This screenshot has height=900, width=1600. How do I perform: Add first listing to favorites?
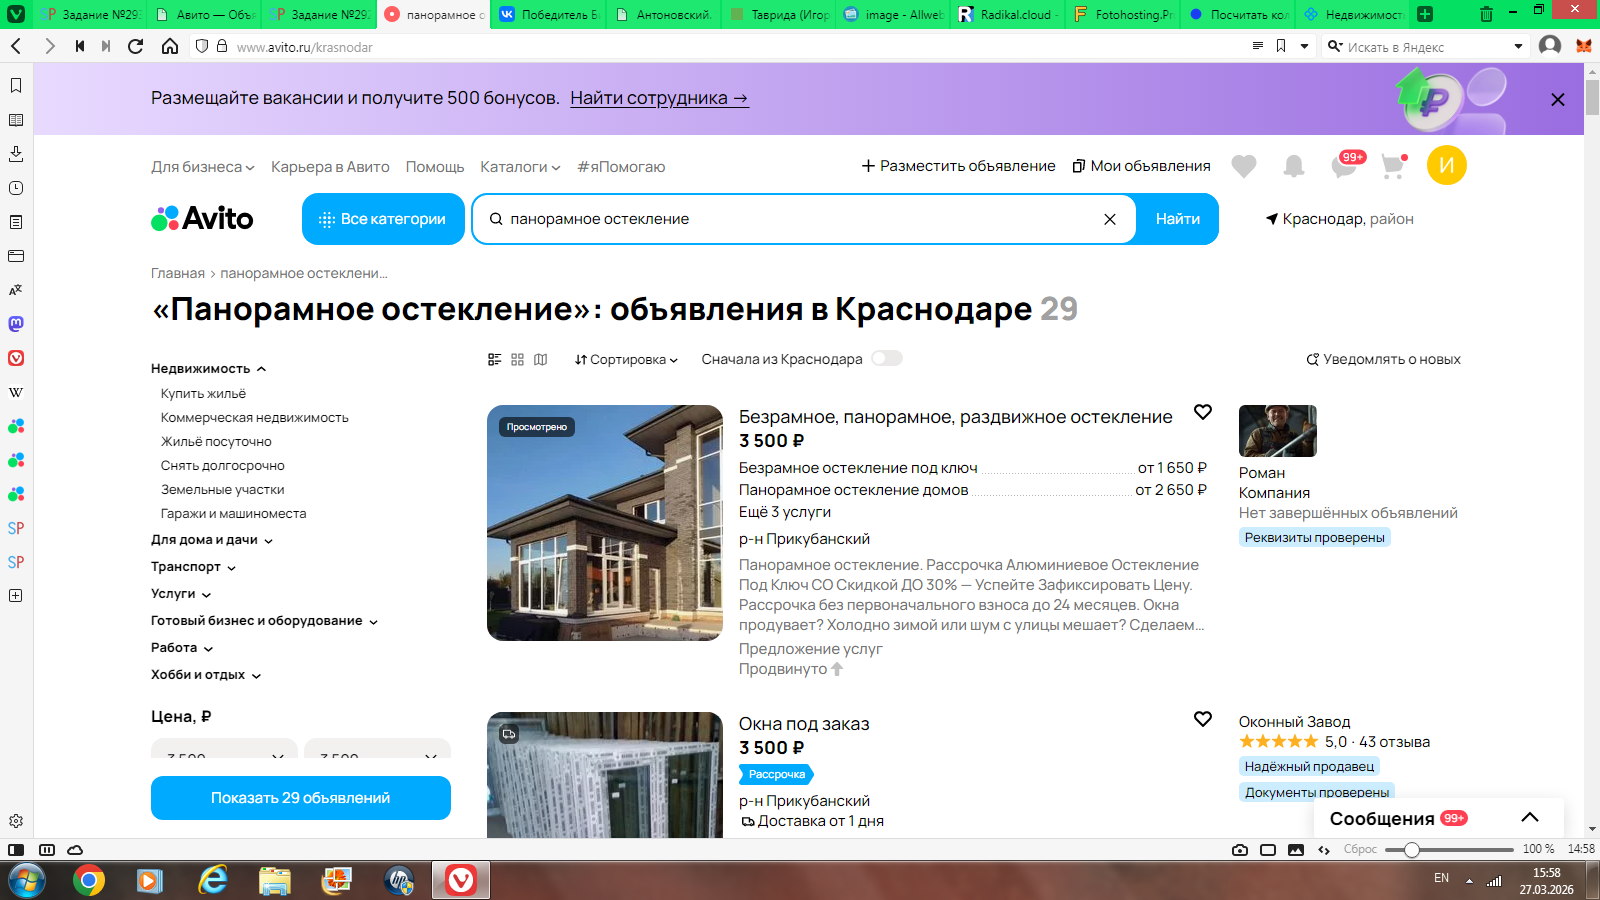coord(1202,413)
